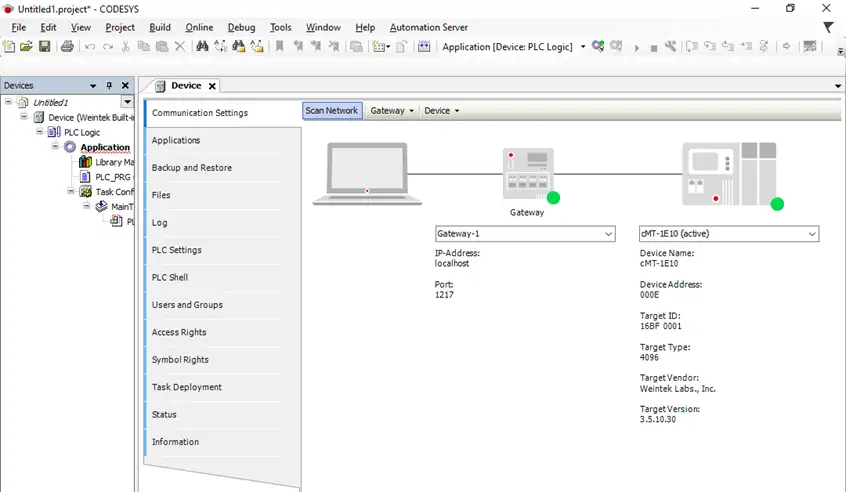
Task: Save the project with the floppy icon
Action: point(45,46)
